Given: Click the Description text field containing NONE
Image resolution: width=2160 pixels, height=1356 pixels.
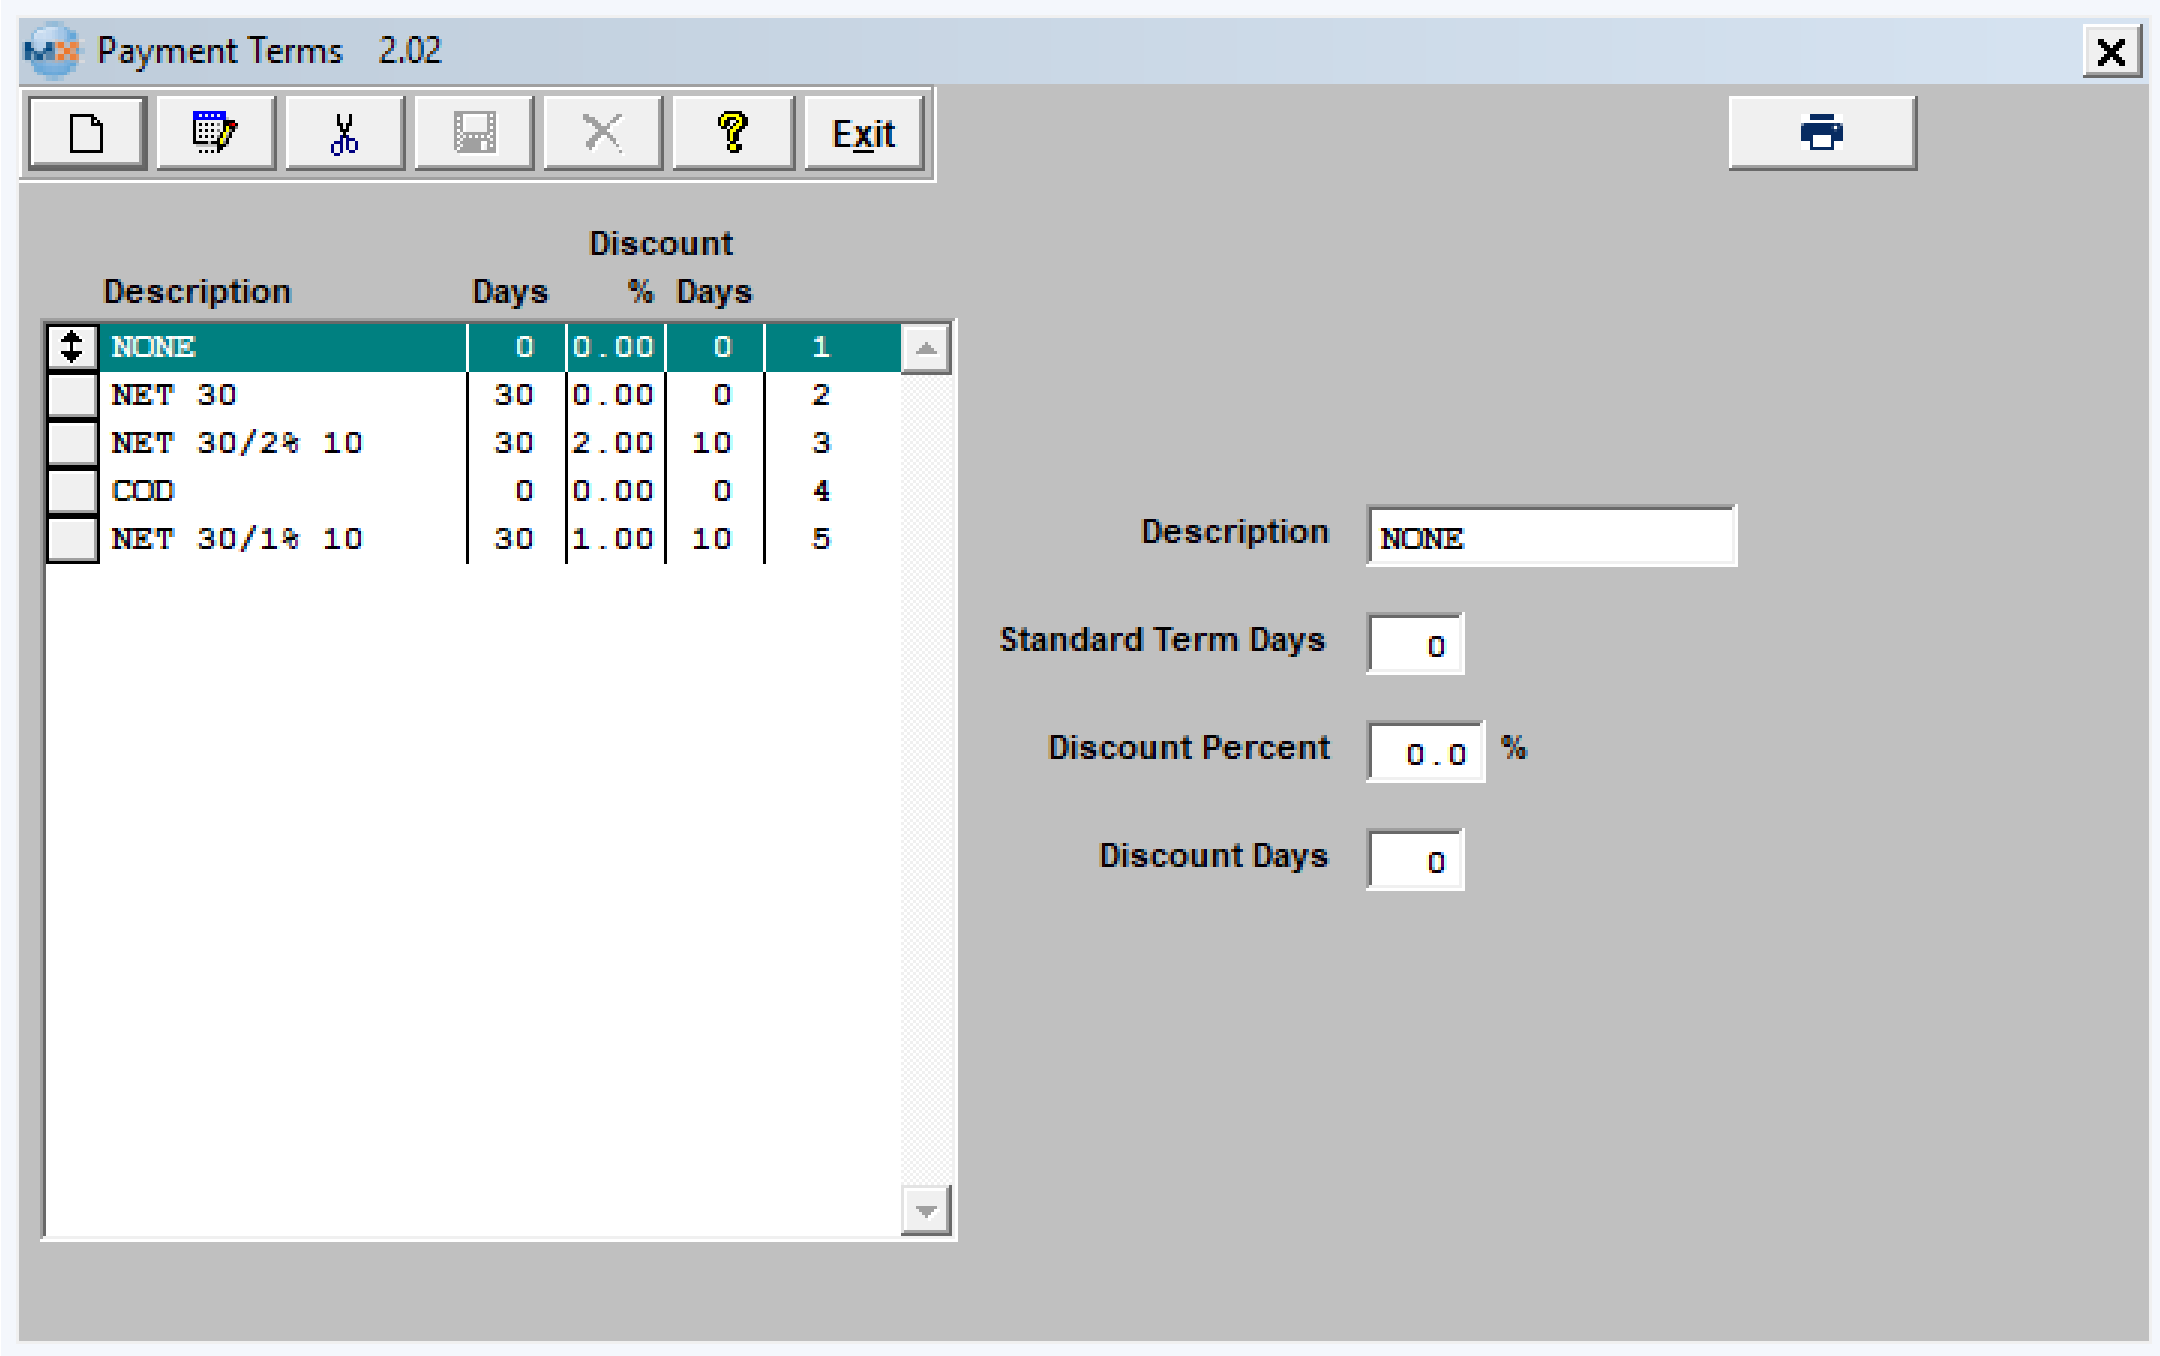Looking at the screenshot, I should 1550,537.
